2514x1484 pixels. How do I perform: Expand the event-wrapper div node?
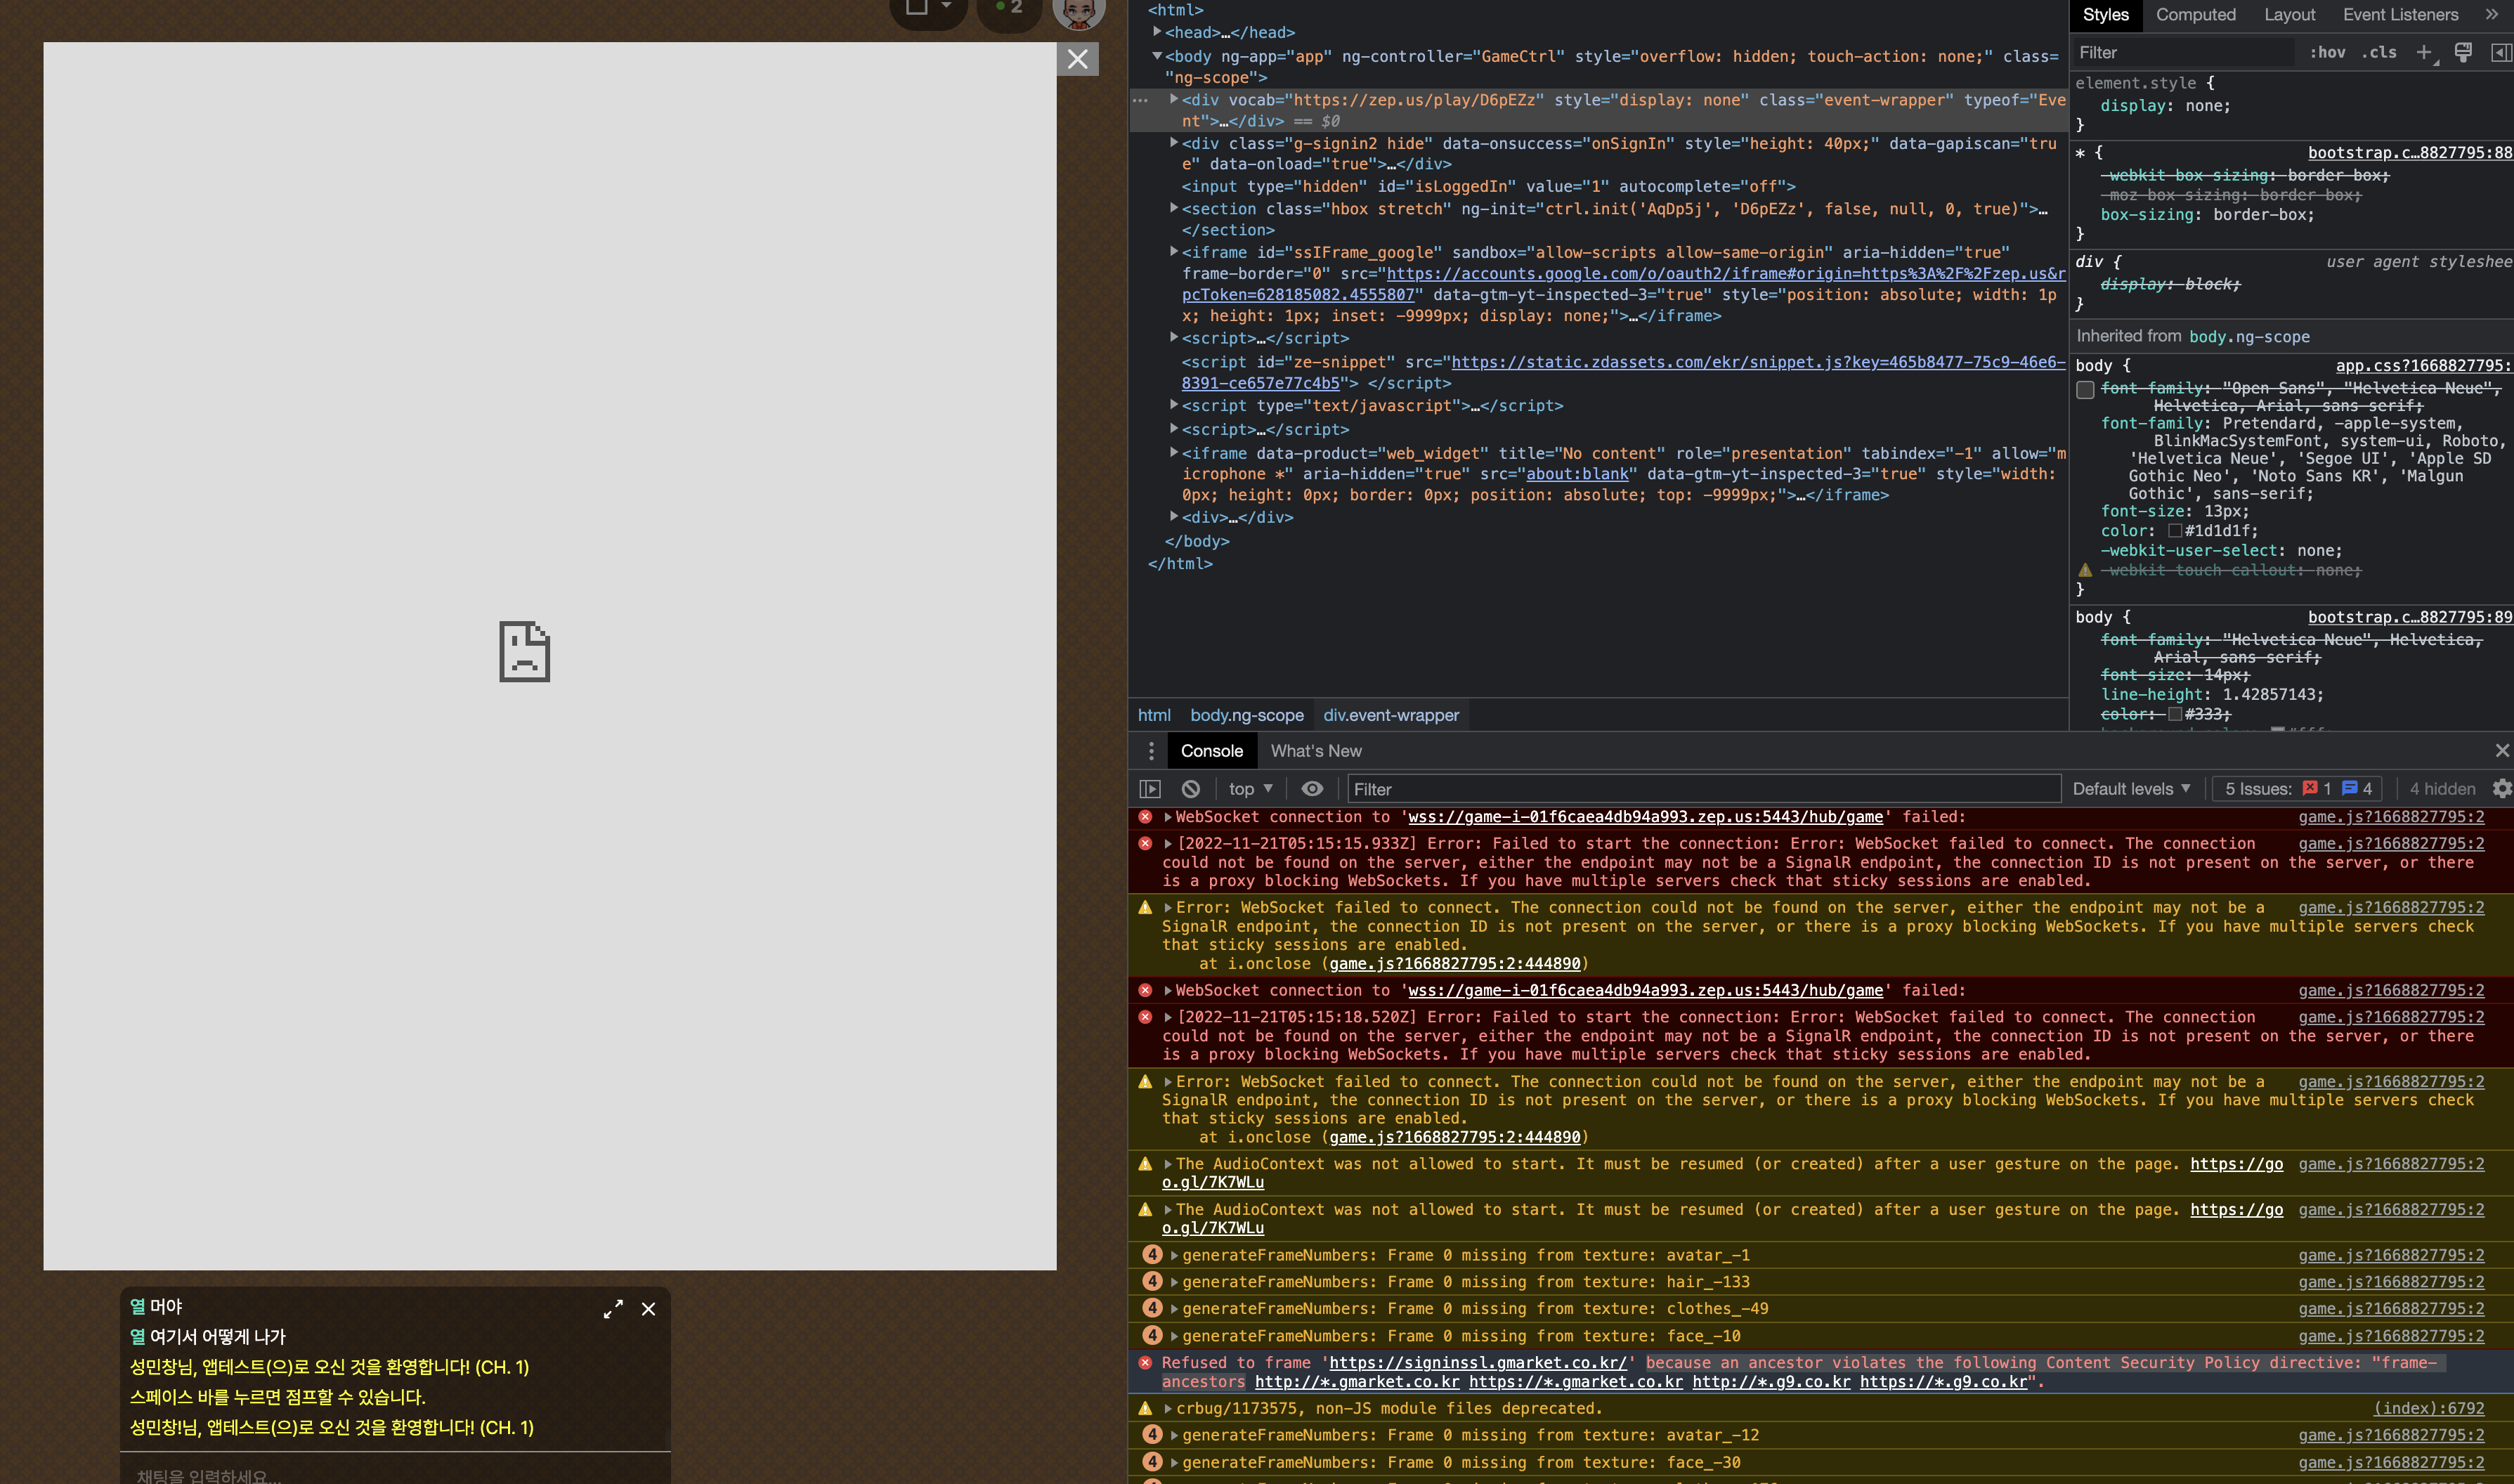(x=1174, y=99)
